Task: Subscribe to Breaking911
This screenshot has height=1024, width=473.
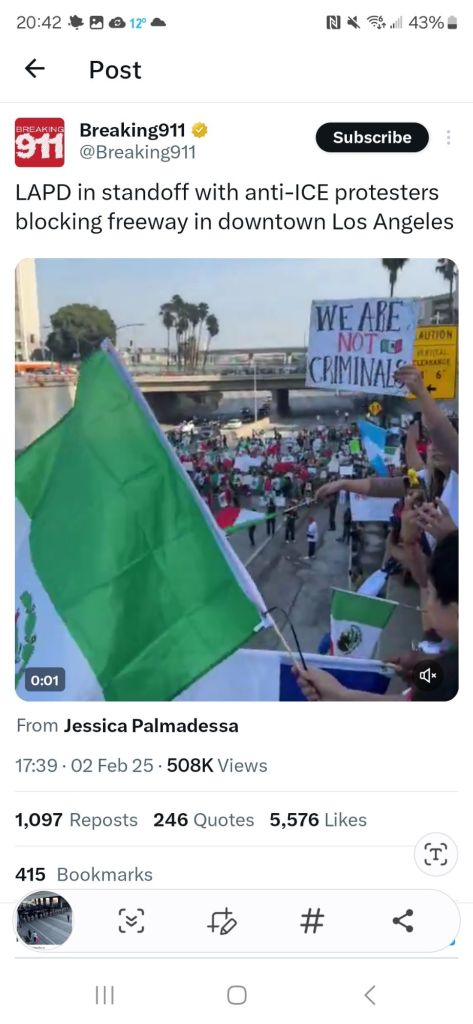Action: click(x=372, y=137)
